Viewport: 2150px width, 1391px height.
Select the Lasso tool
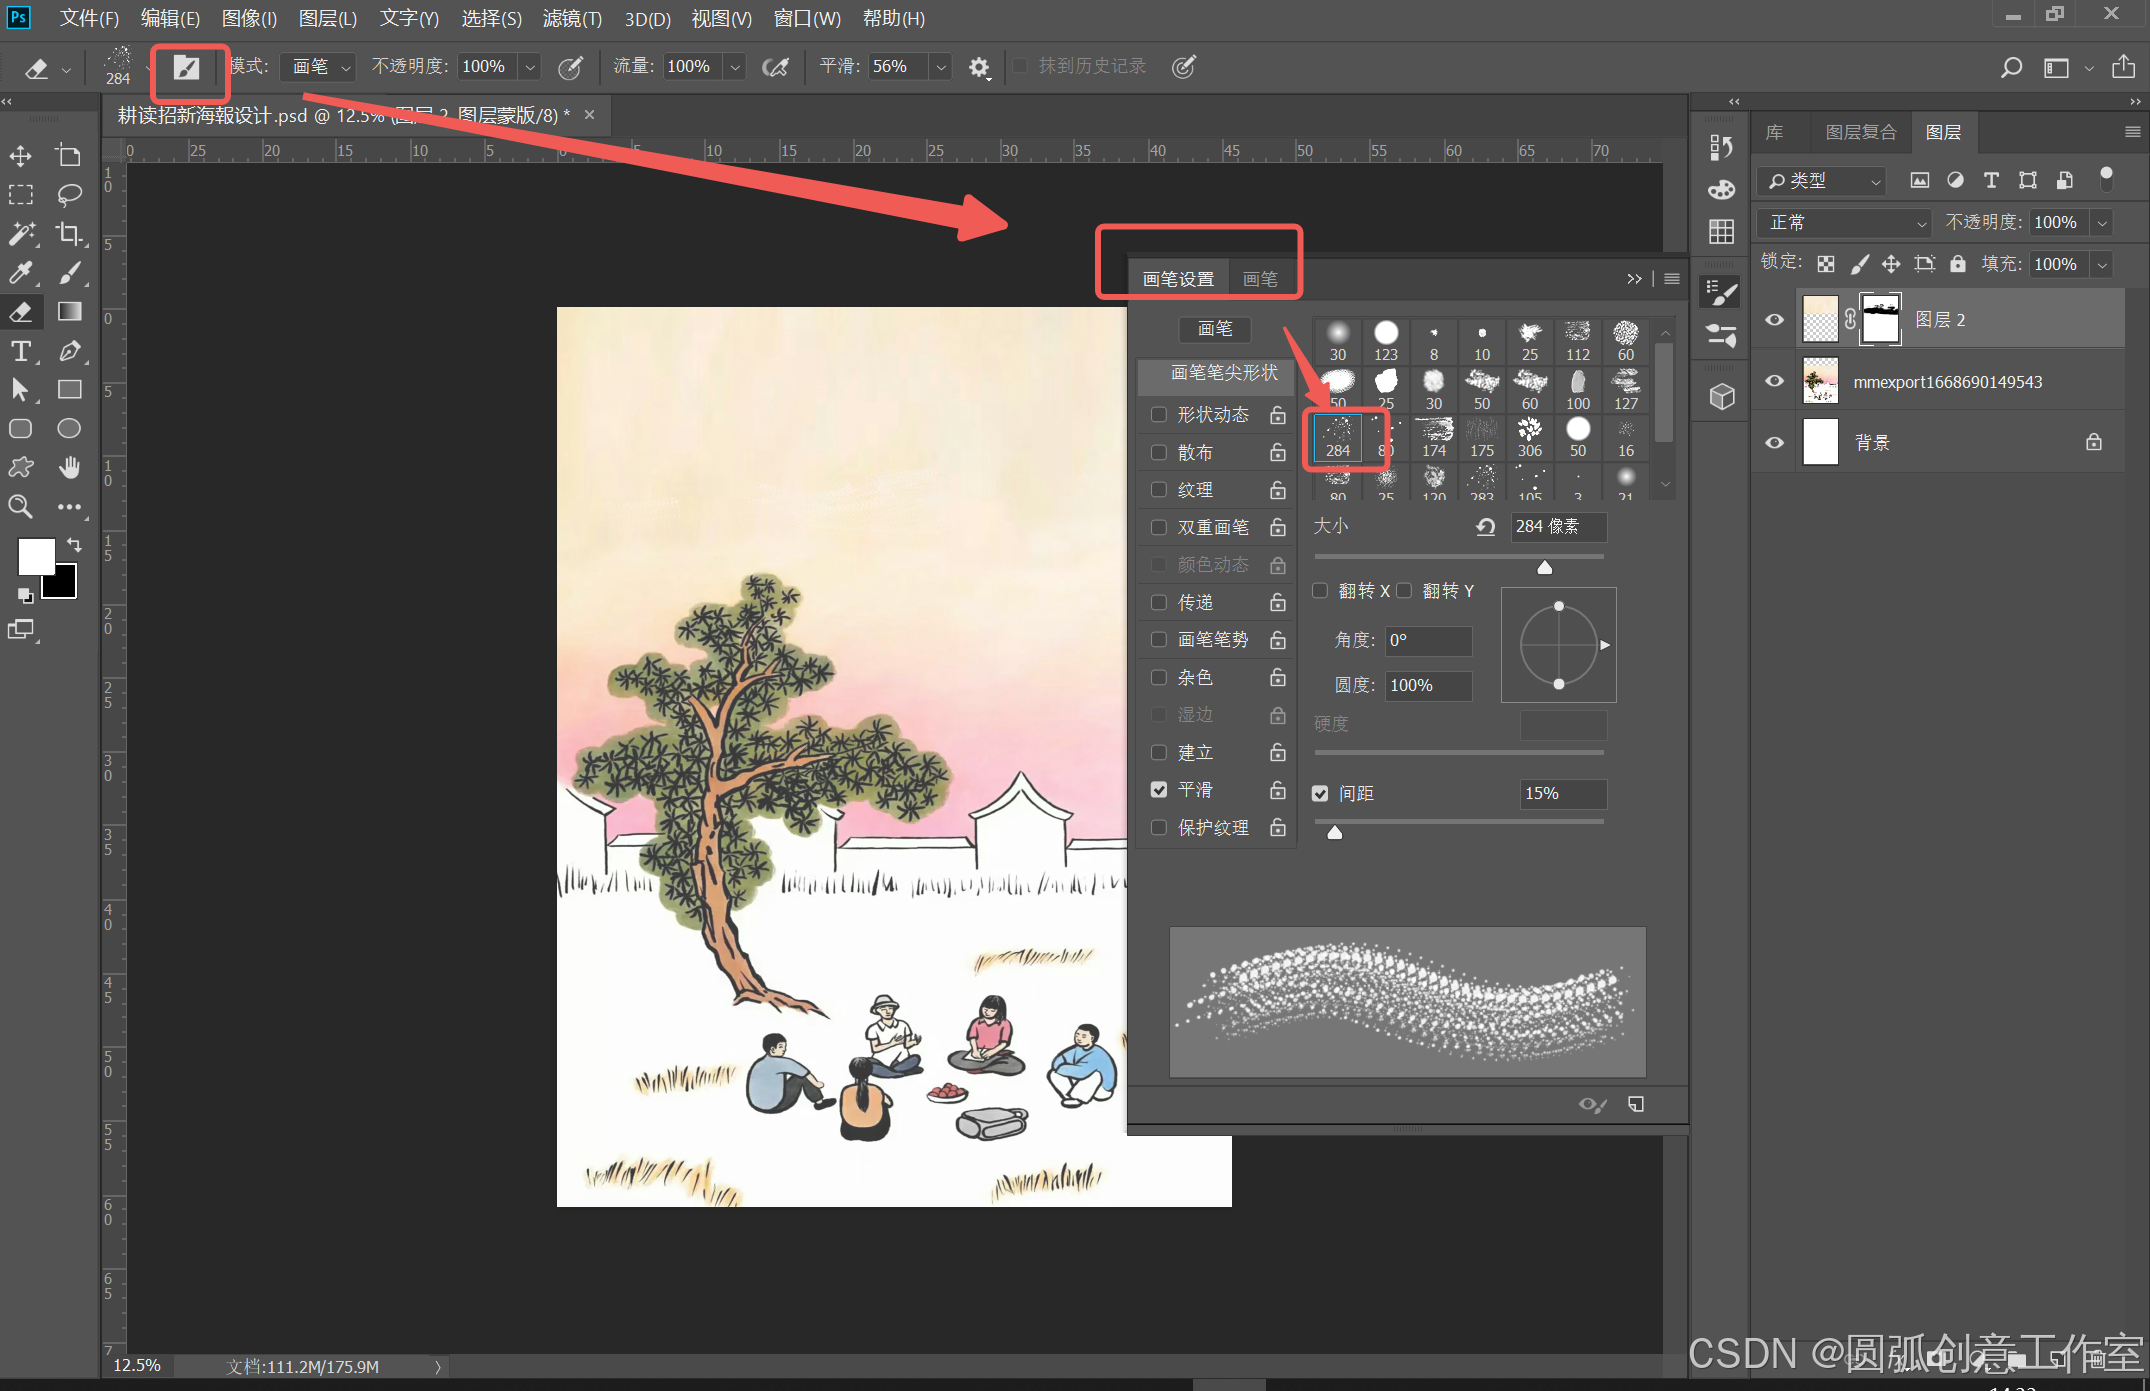69,194
